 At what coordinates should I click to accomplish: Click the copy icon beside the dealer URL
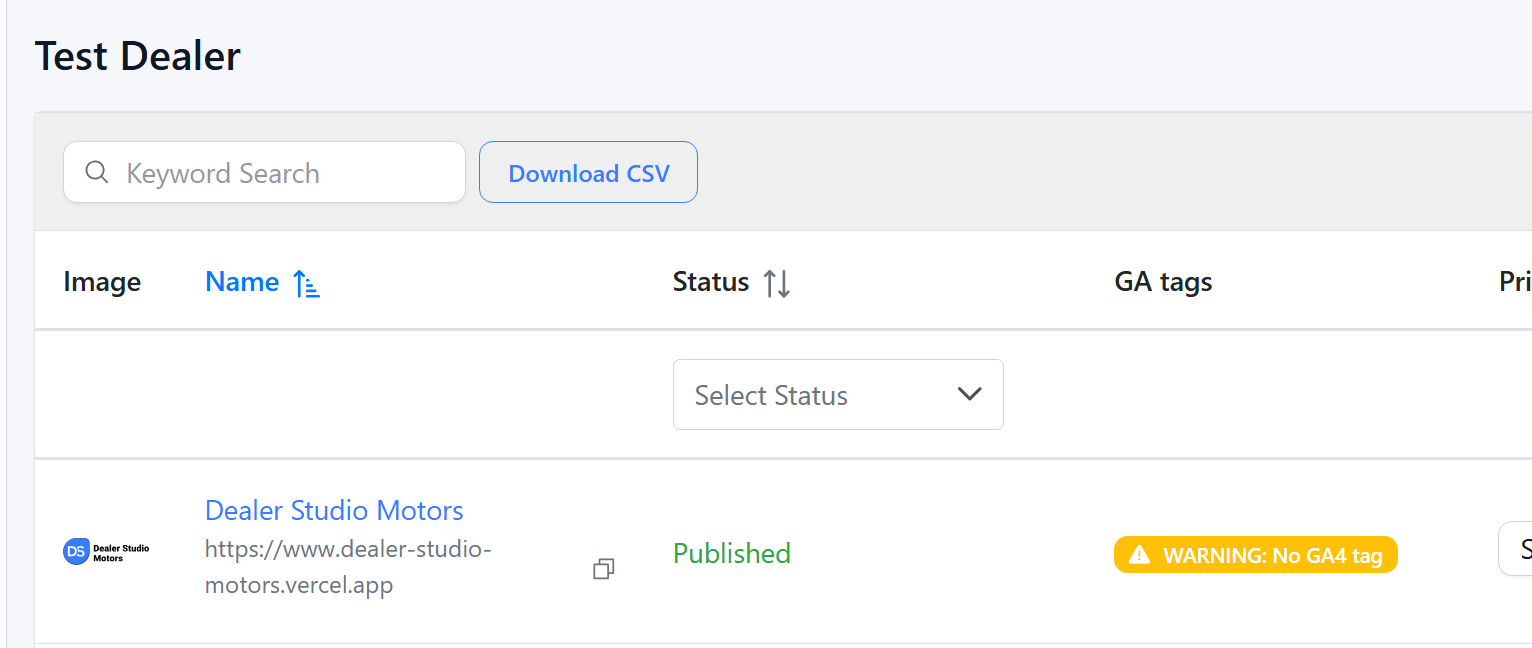603,569
